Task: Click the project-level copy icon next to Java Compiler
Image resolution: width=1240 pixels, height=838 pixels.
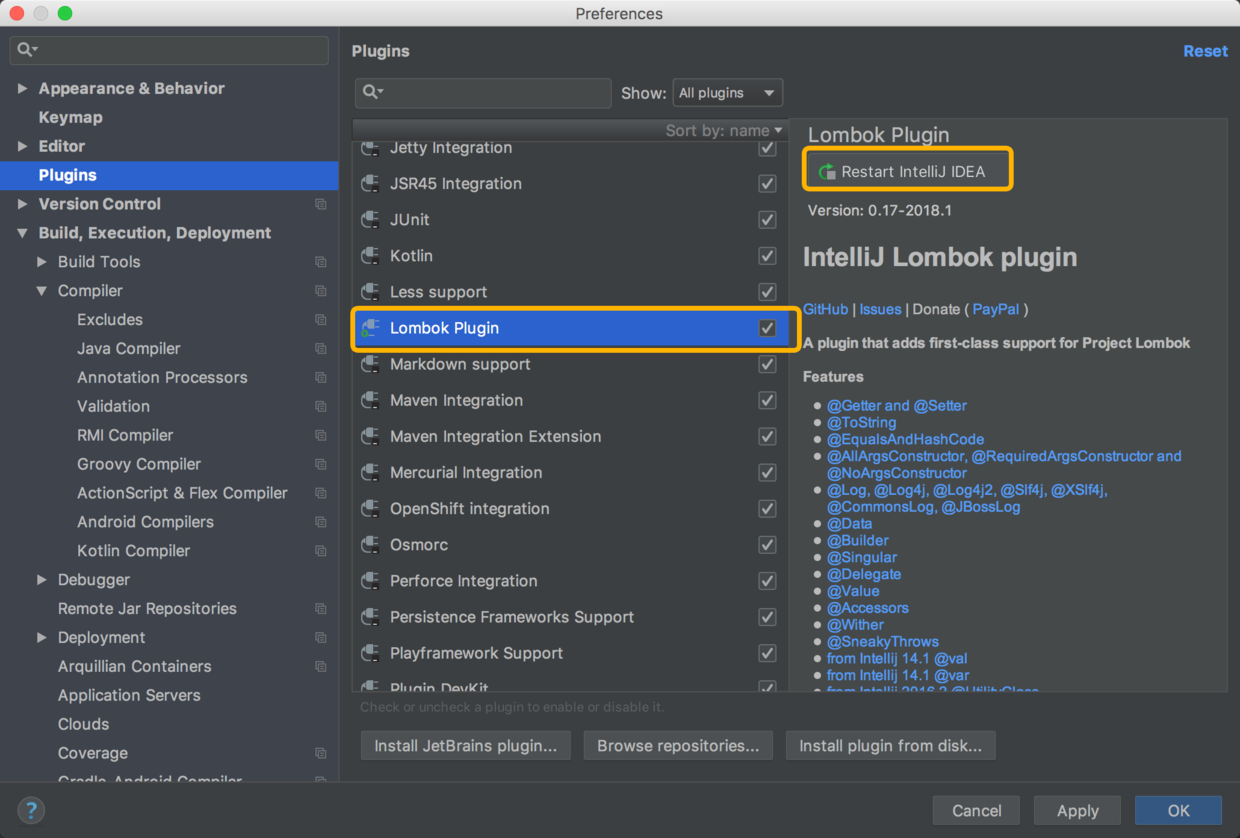Action: tap(320, 349)
